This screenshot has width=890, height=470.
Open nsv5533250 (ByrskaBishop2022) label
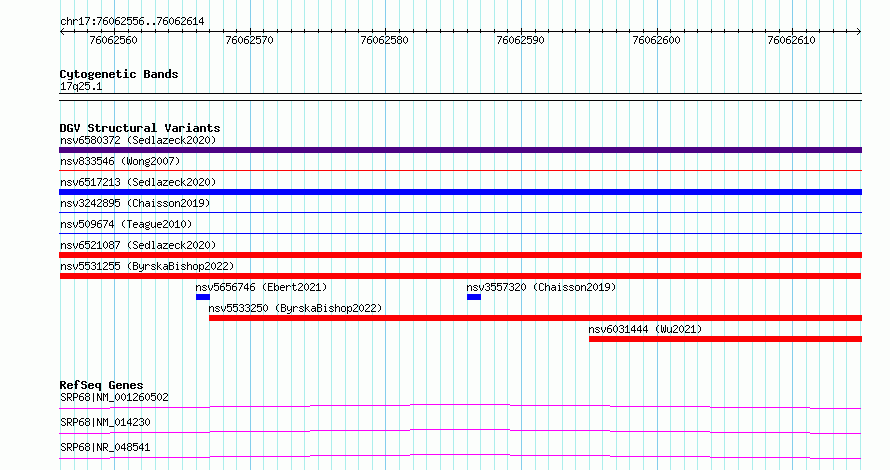click(x=295, y=308)
